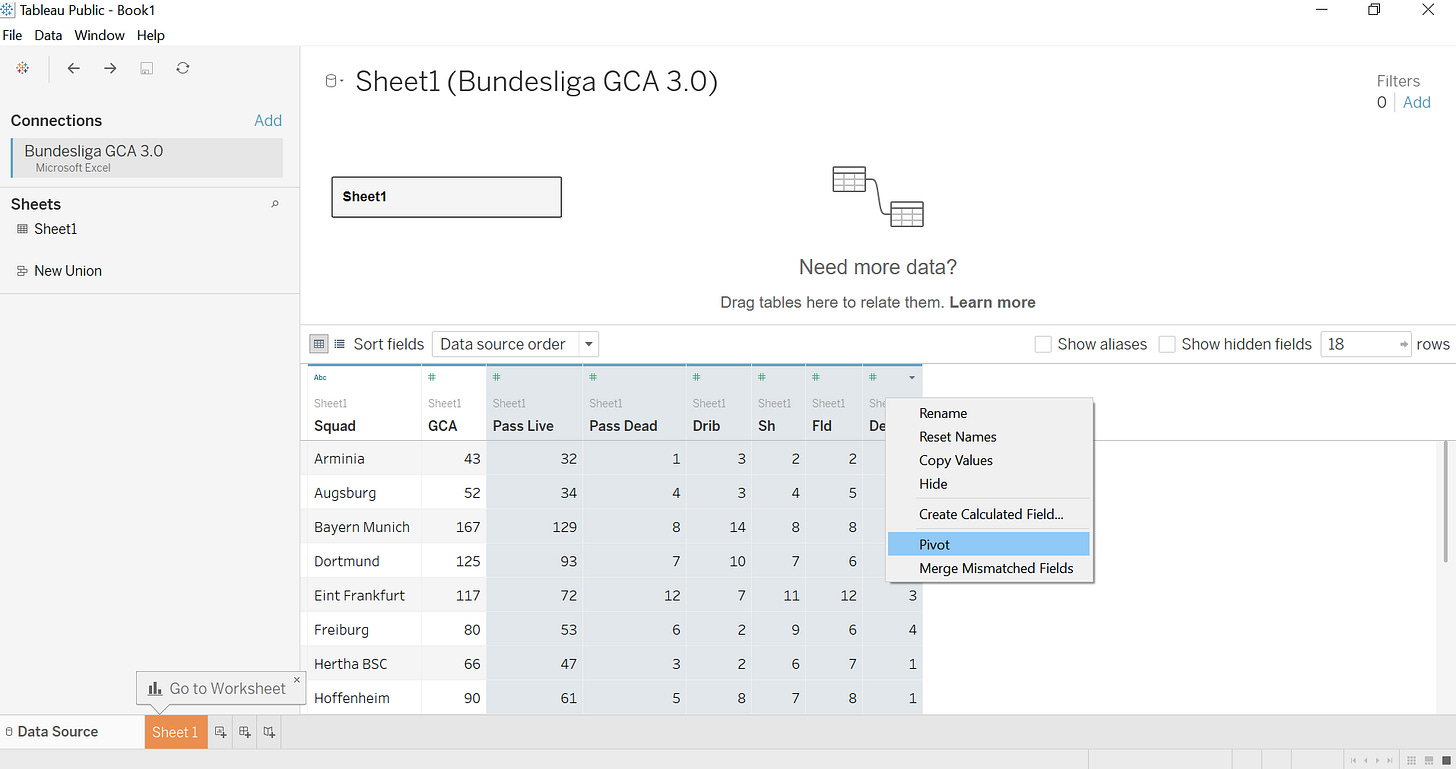The height and width of the screenshot is (769, 1456).
Task: Click the database icon beside Sheet1 title
Action: coord(331,82)
